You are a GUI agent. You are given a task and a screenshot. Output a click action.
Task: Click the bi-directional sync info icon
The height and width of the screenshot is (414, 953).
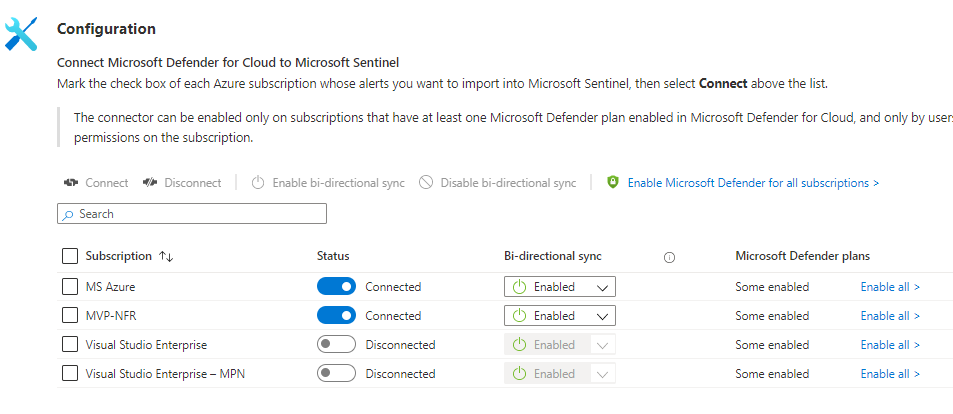pyautogui.click(x=669, y=257)
